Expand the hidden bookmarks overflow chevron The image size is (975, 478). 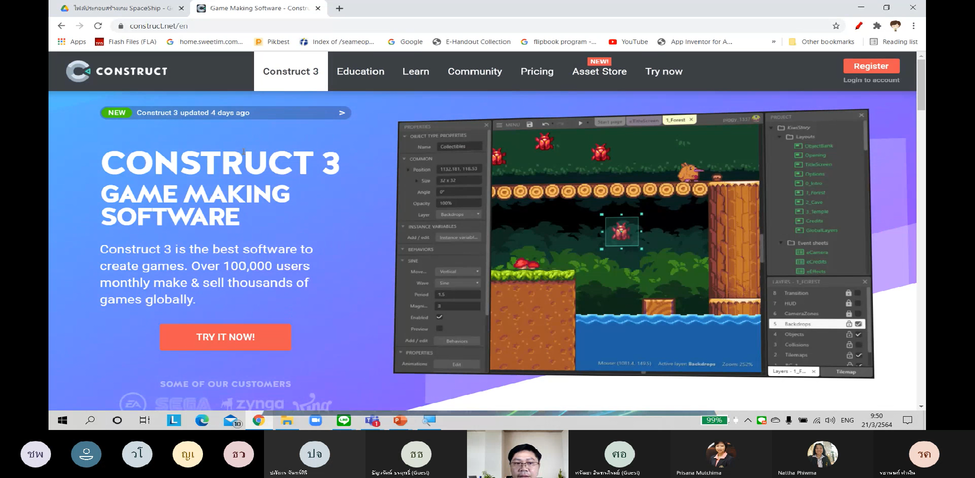[774, 42]
